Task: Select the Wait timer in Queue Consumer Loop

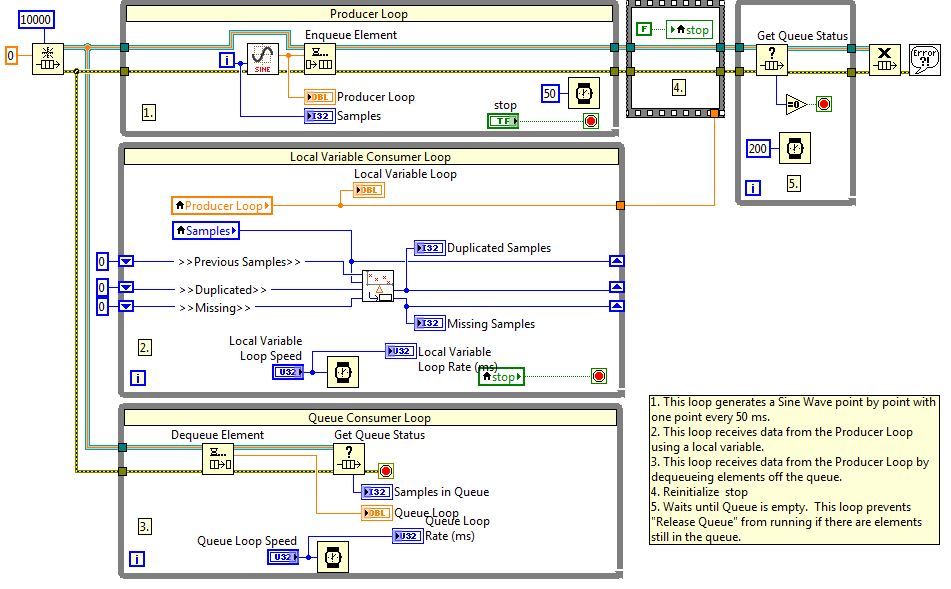Action: (333, 556)
